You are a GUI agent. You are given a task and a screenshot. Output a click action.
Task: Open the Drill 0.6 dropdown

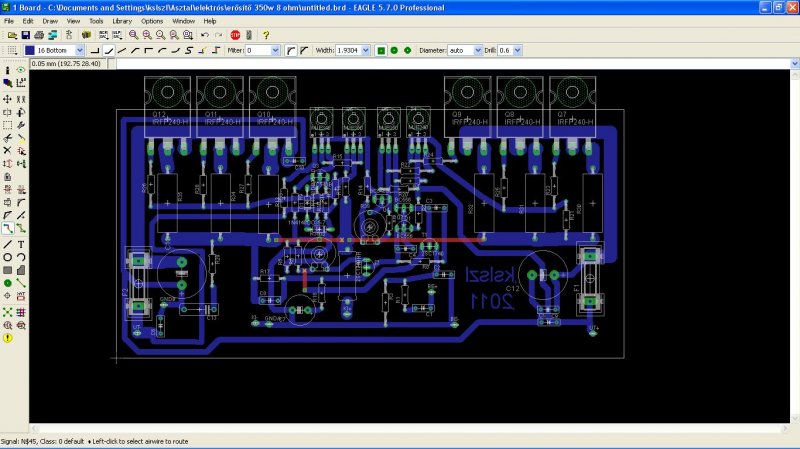517,50
